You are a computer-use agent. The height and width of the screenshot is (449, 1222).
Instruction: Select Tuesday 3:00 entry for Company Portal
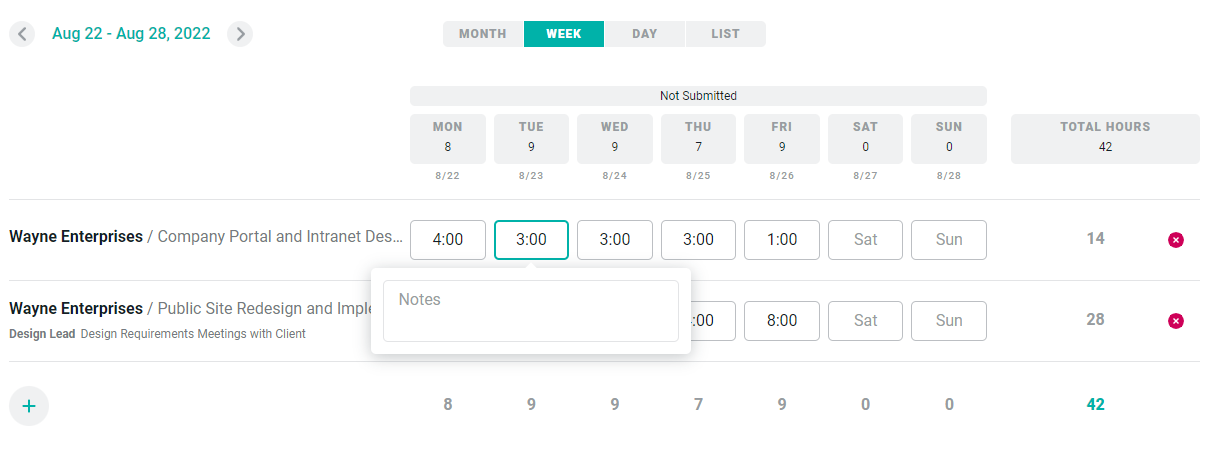(531, 240)
